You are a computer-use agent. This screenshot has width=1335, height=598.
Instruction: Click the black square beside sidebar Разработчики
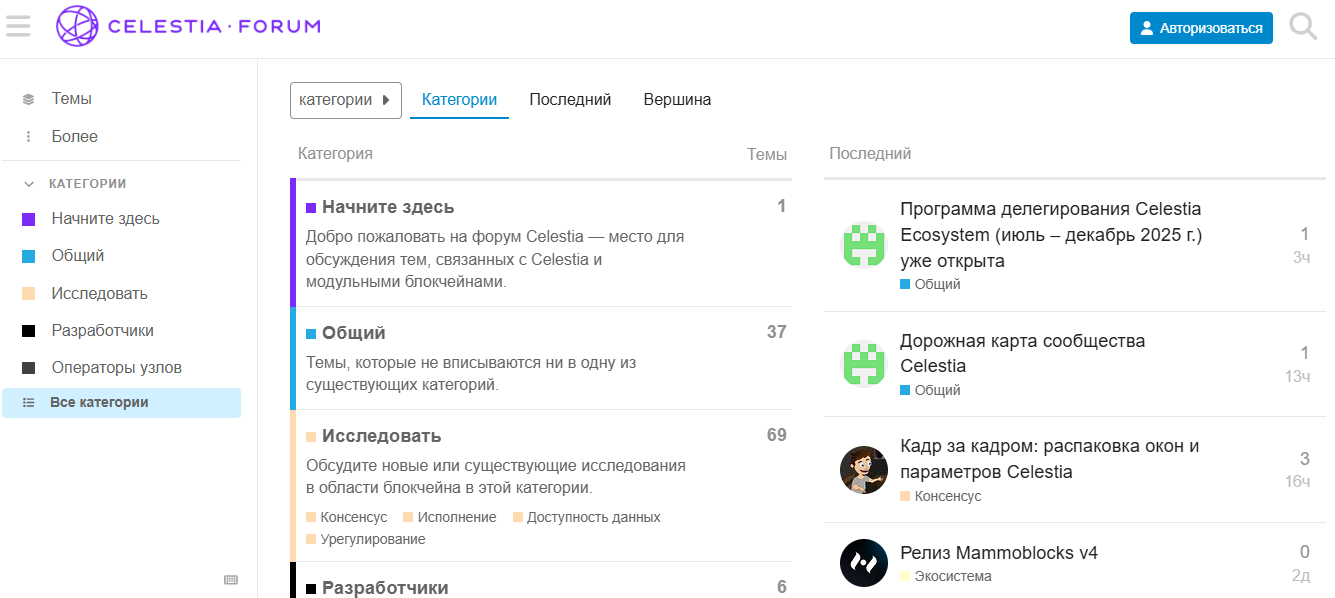(29, 331)
